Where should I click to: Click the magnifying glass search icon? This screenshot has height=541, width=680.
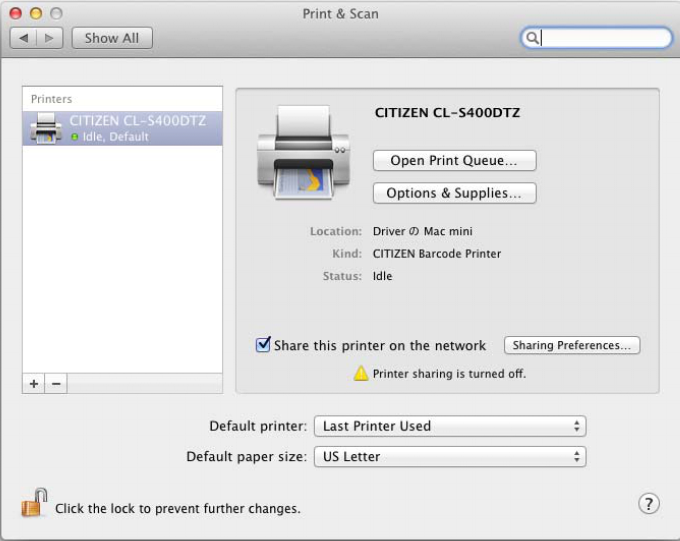pyautogui.click(x=532, y=38)
